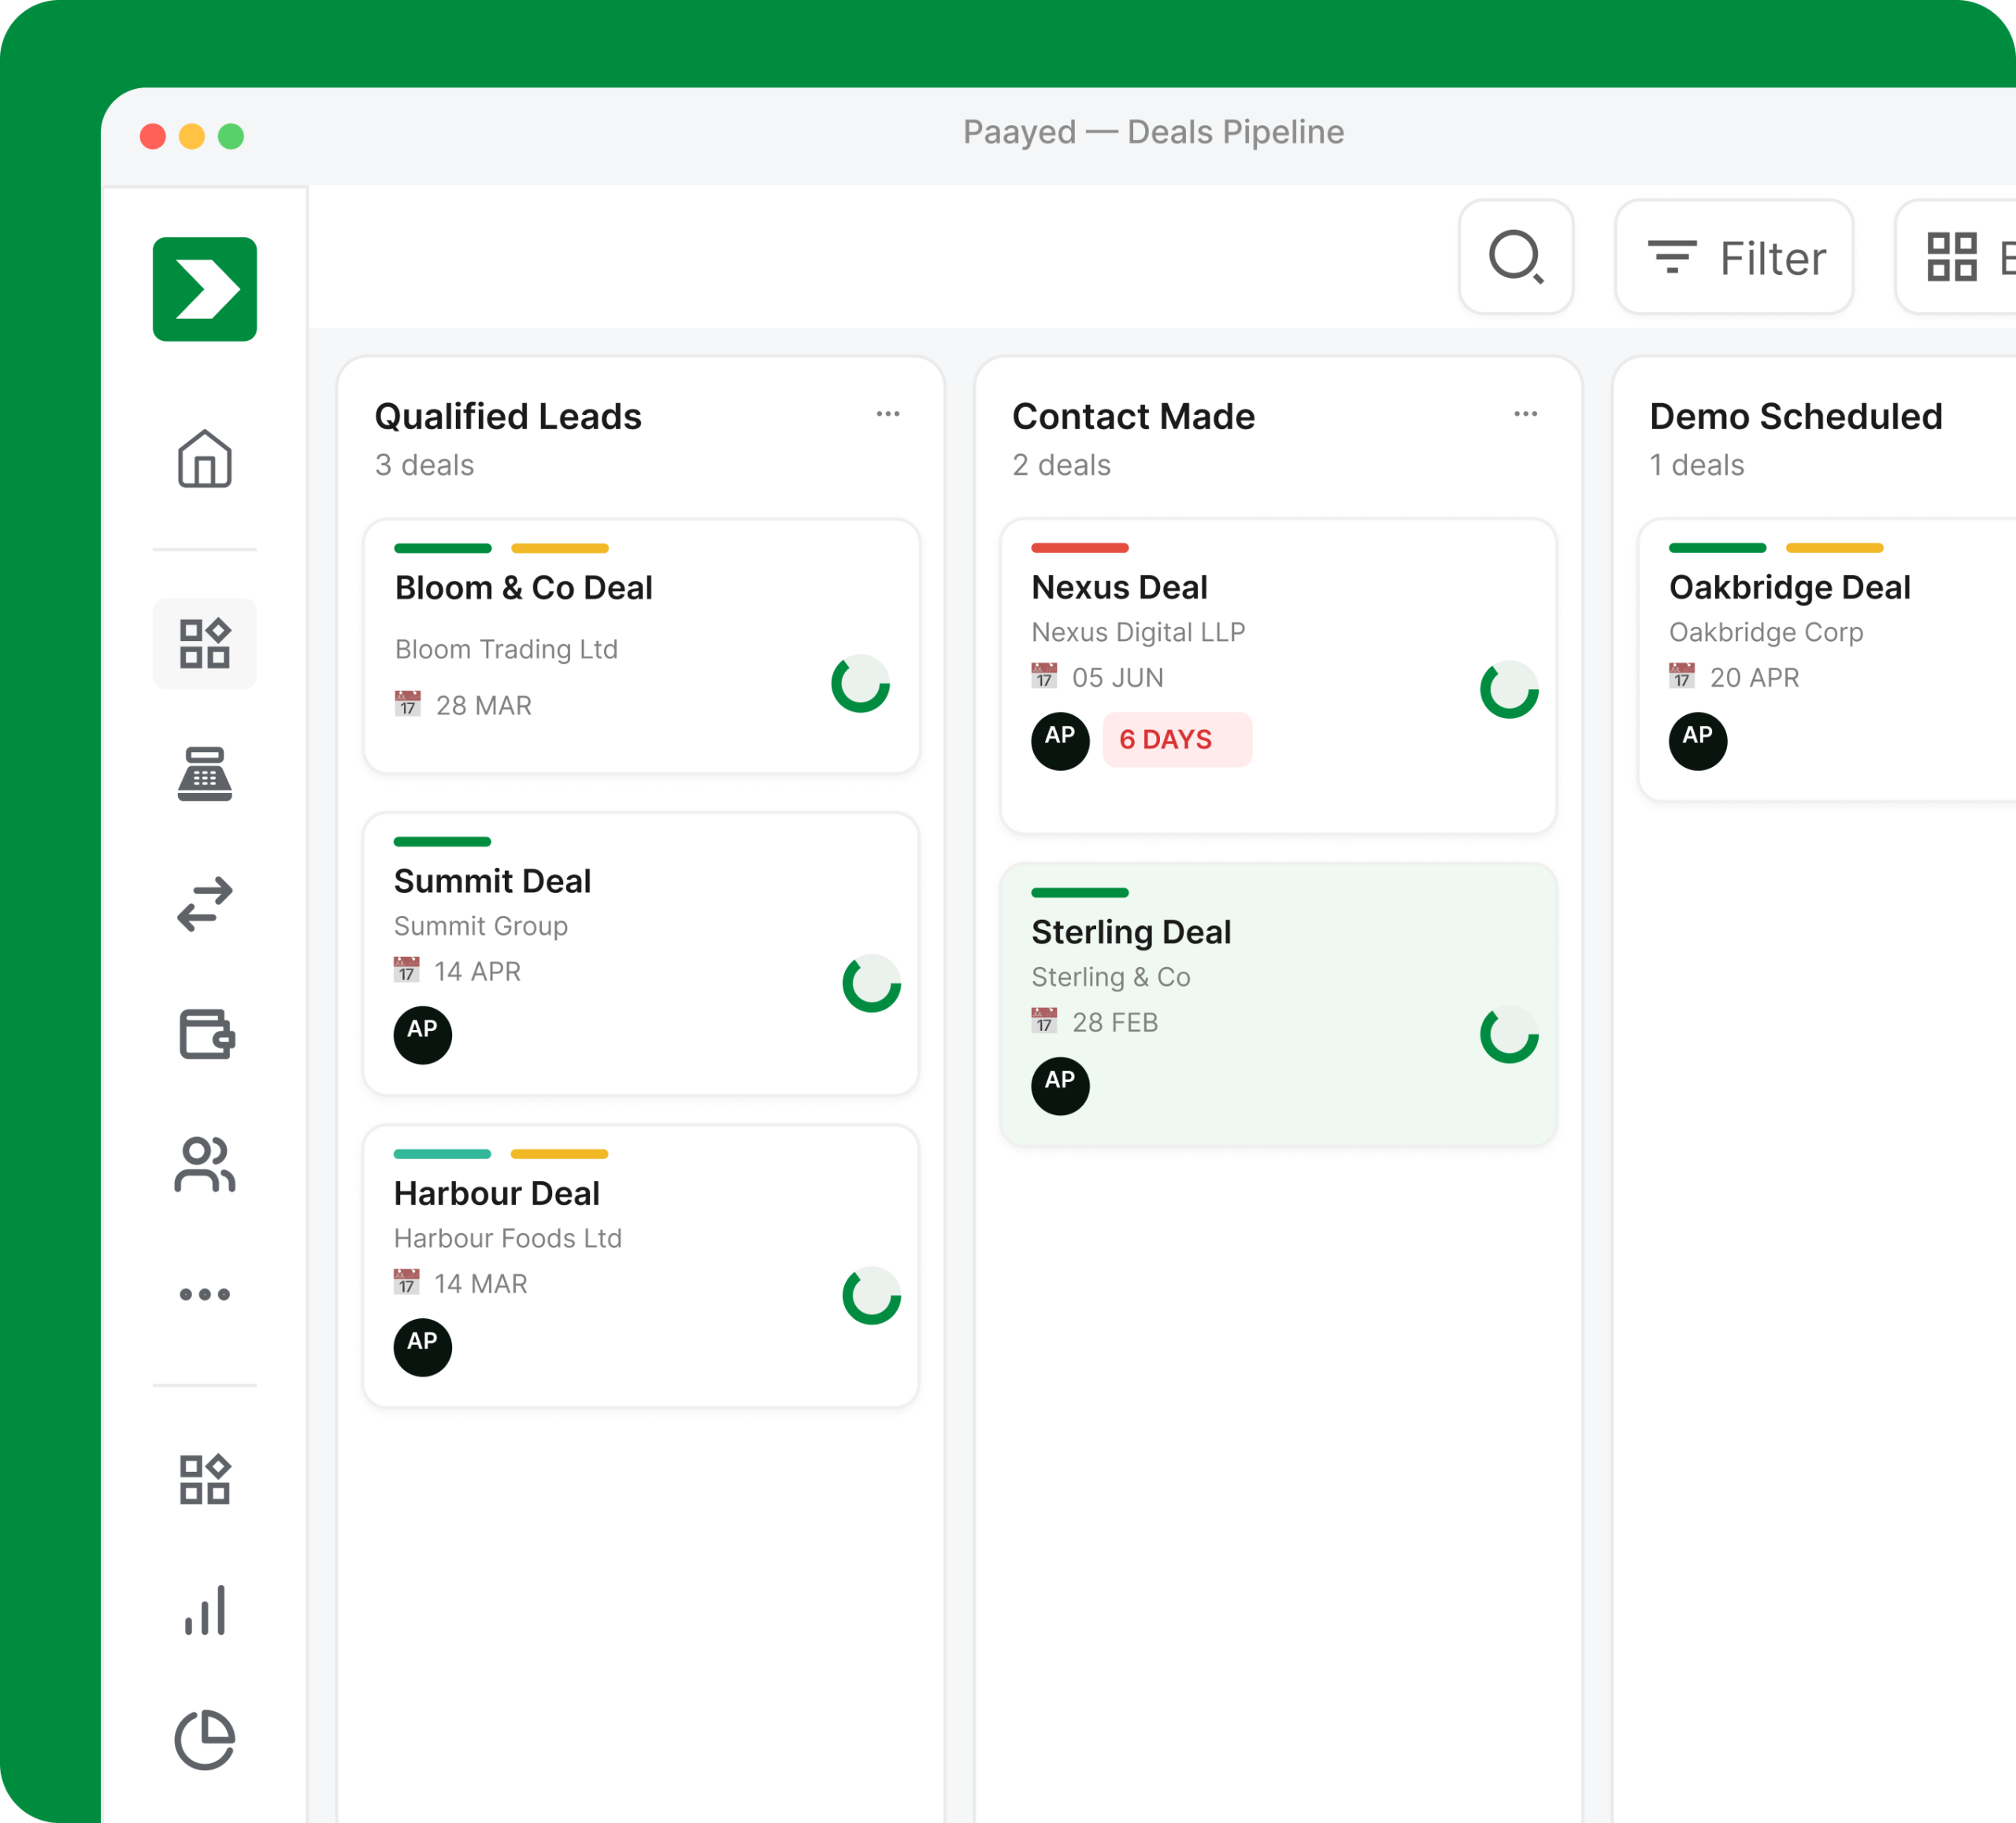Click AP avatar on Summit Deal

422,1035
